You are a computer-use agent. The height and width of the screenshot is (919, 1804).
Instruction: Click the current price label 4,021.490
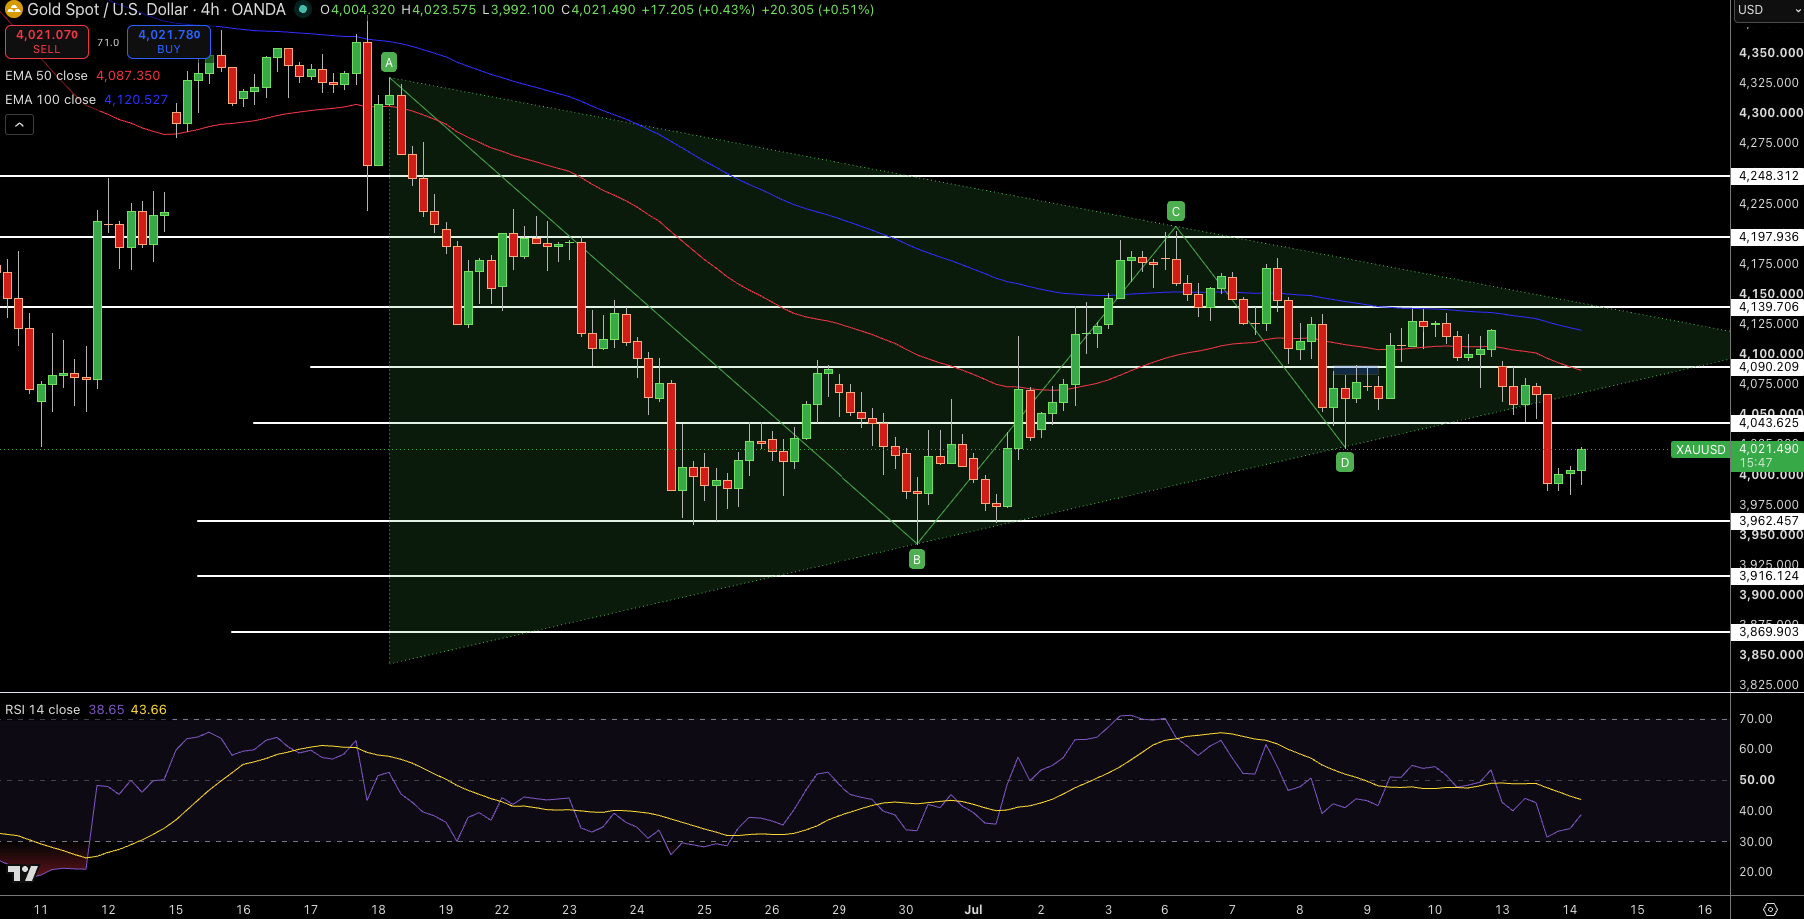1769,449
